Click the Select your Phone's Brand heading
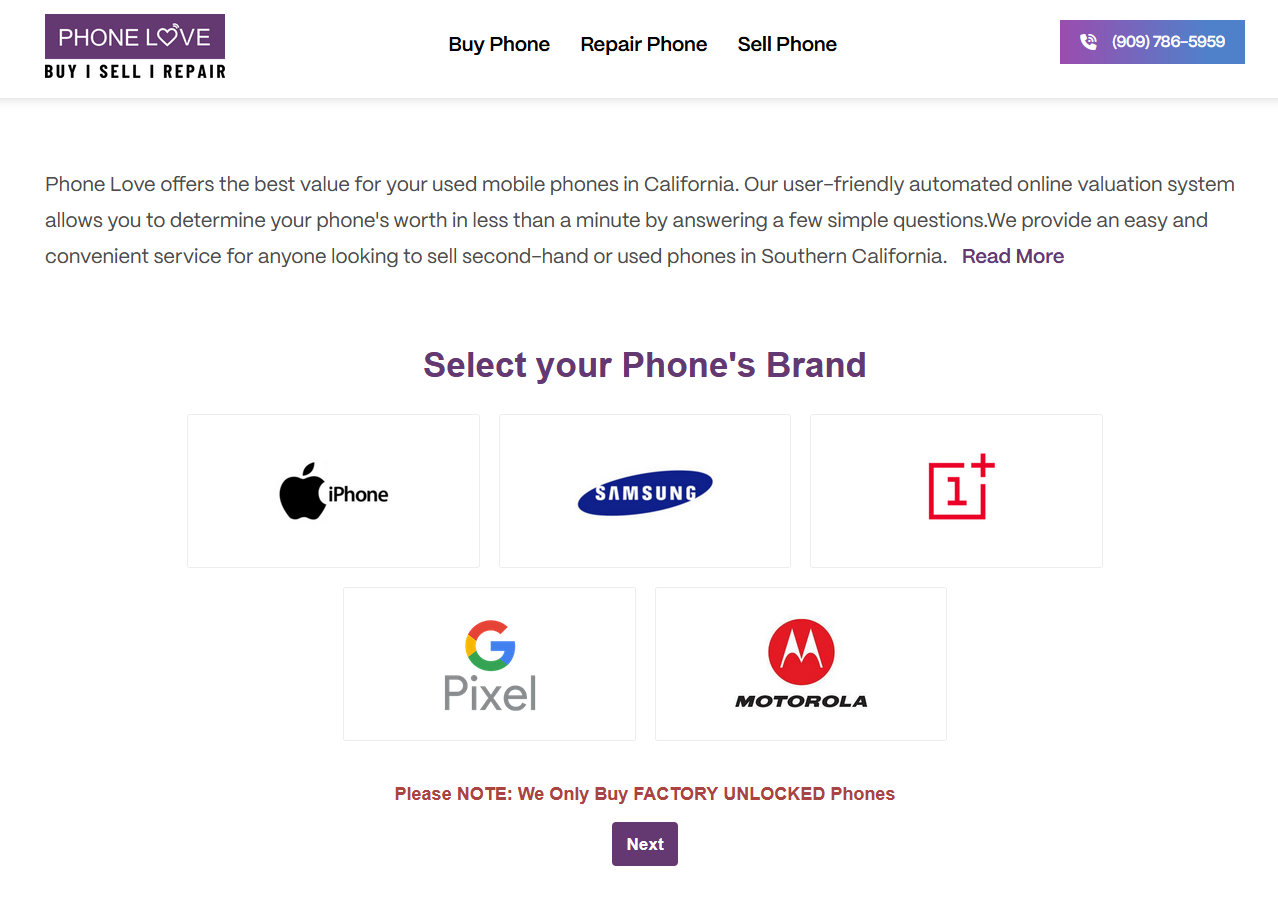The height and width of the screenshot is (904, 1278). pyautogui.click(x=645, y=365)
